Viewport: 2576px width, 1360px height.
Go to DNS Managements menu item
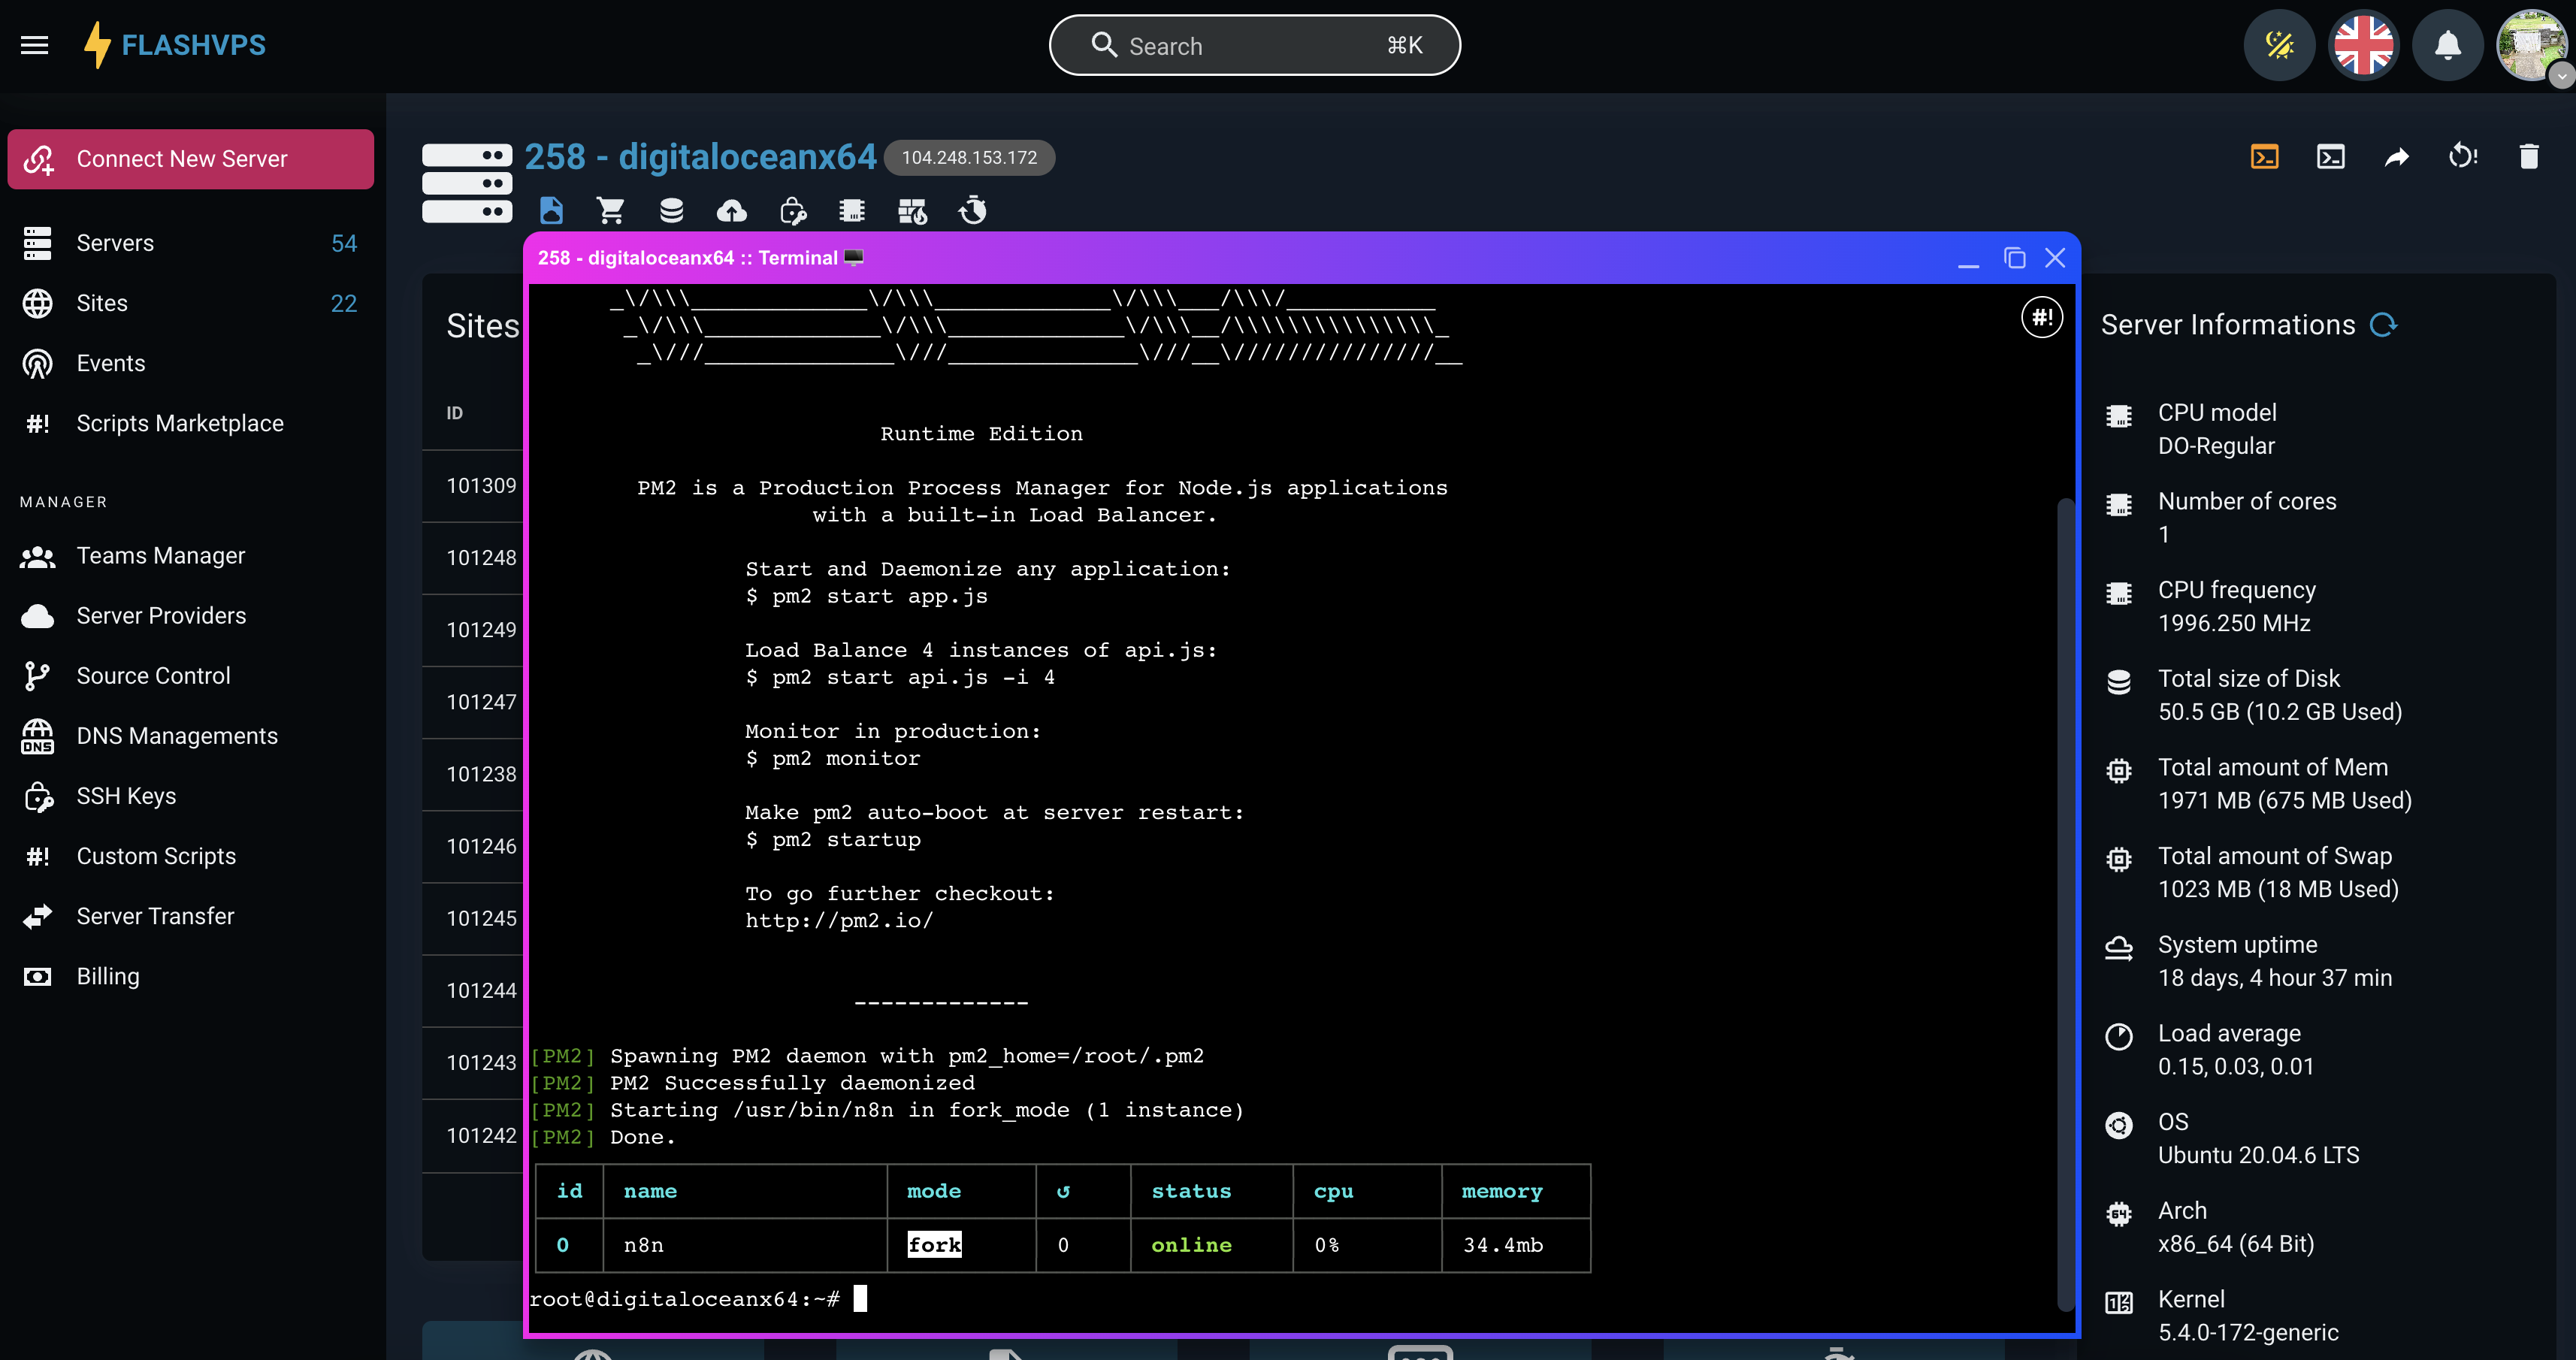pos(177,736)
